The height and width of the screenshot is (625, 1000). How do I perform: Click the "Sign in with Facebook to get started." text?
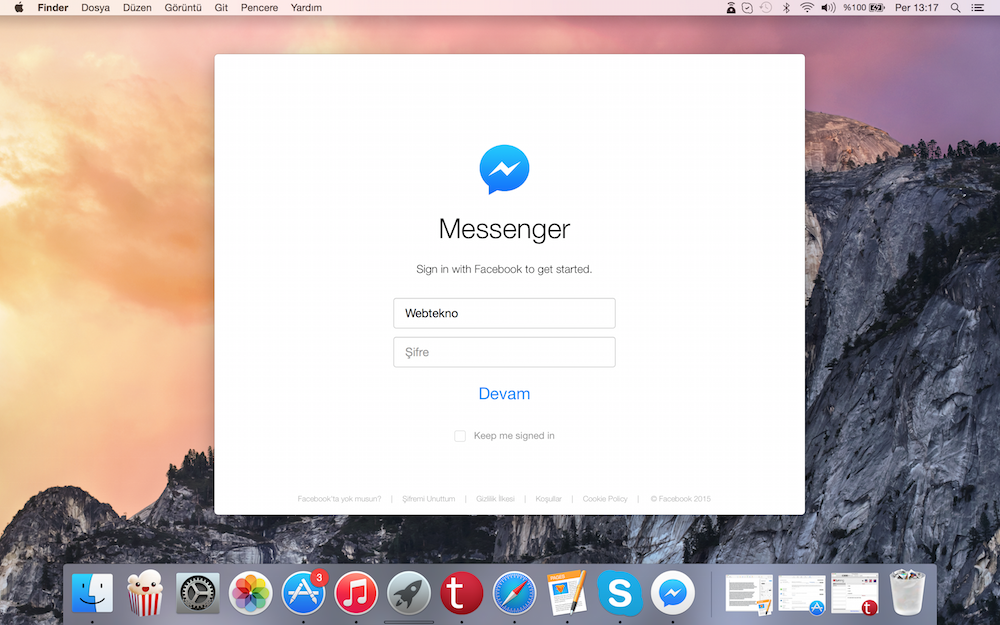[504, 269]
